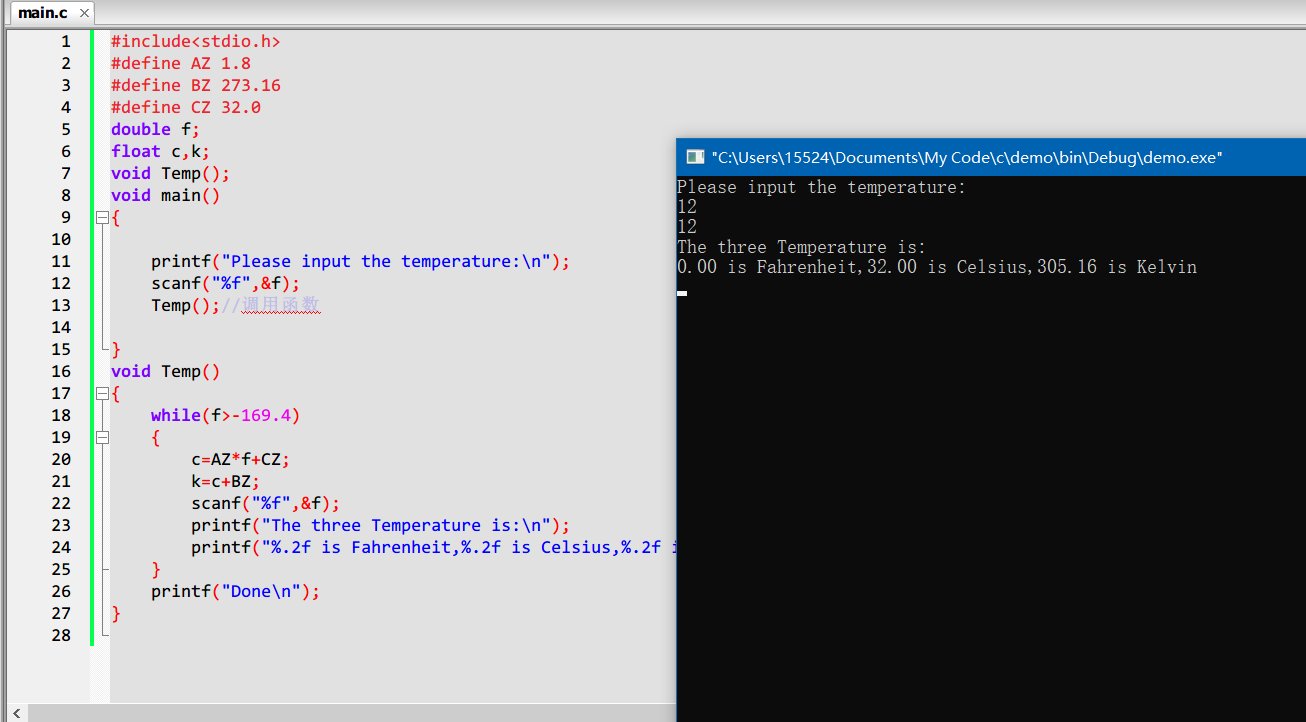Click line number 13 in the margin
Image resolution: width=1306 pixels, height=722 pixels.
click(61, 305)
